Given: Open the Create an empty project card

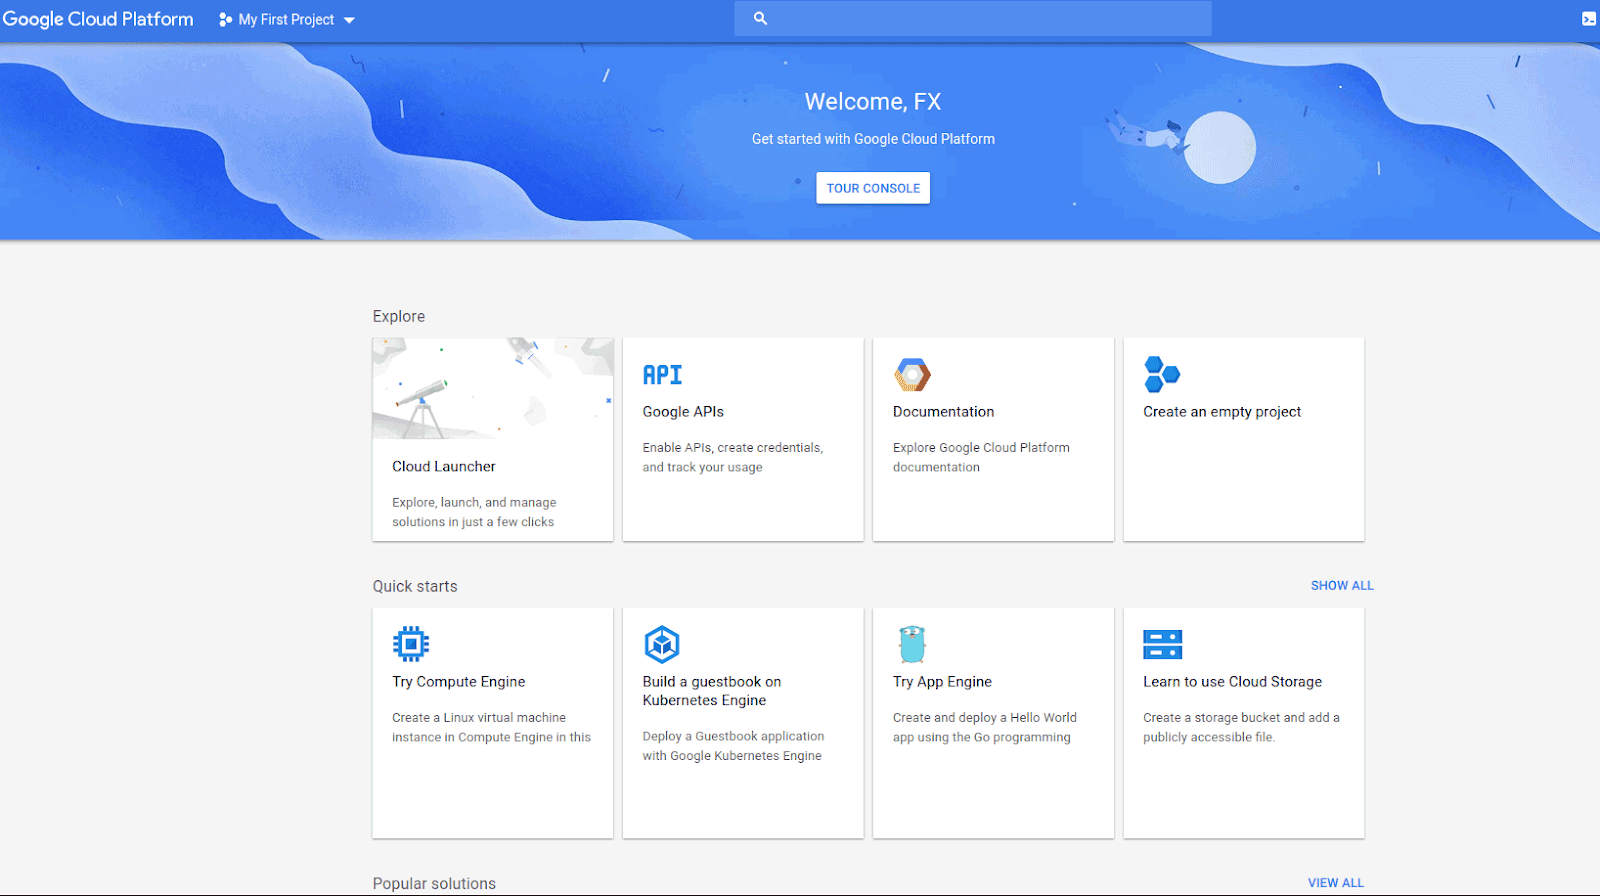Looking at the screenshot, I should click(x=1243, y=440).
